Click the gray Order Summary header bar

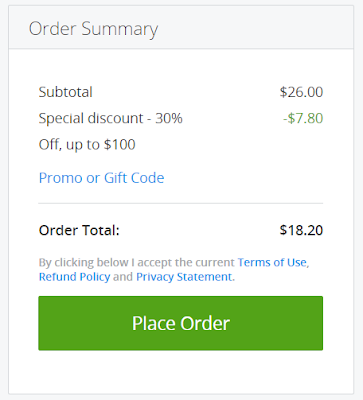(181, 27)
